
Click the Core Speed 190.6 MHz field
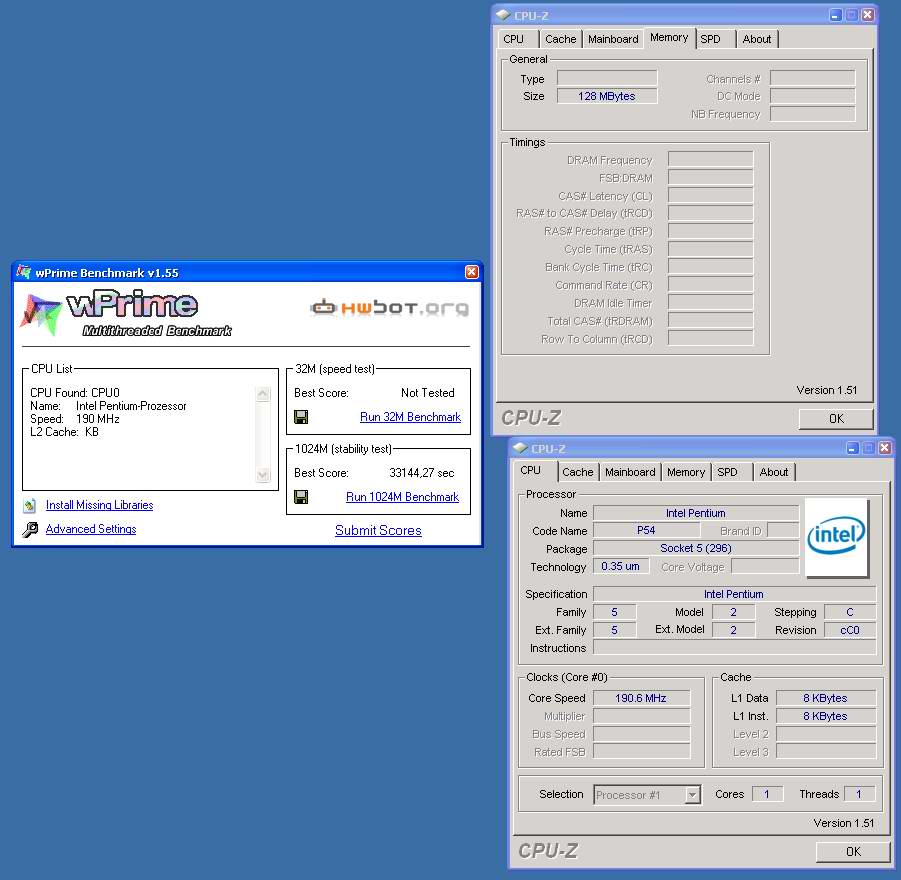(x=641, y=698)
